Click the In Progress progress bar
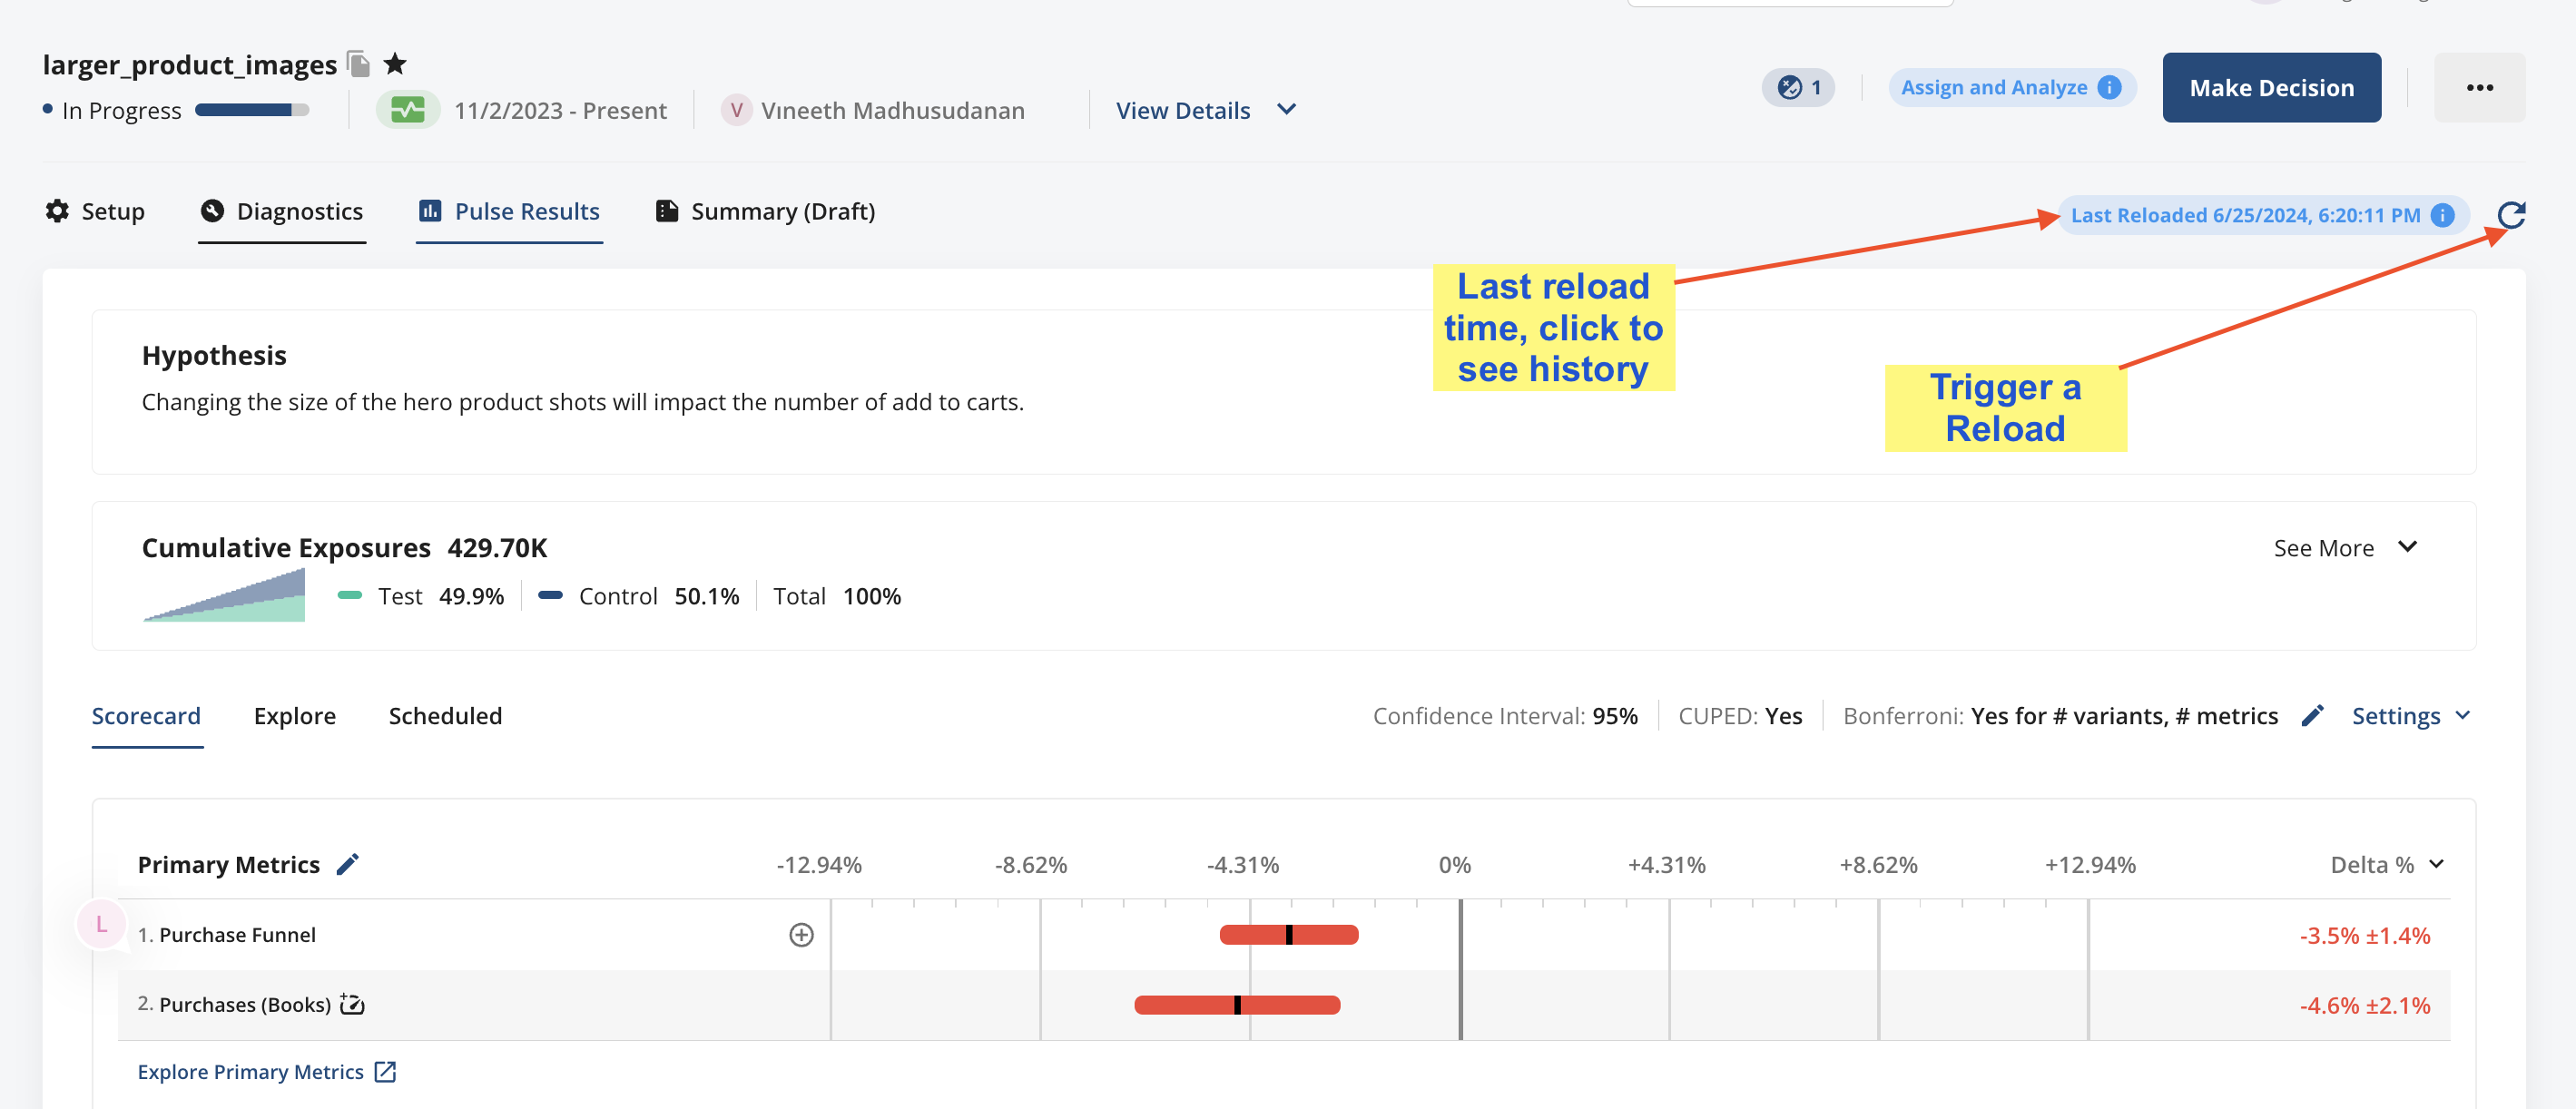 point(252,110)
